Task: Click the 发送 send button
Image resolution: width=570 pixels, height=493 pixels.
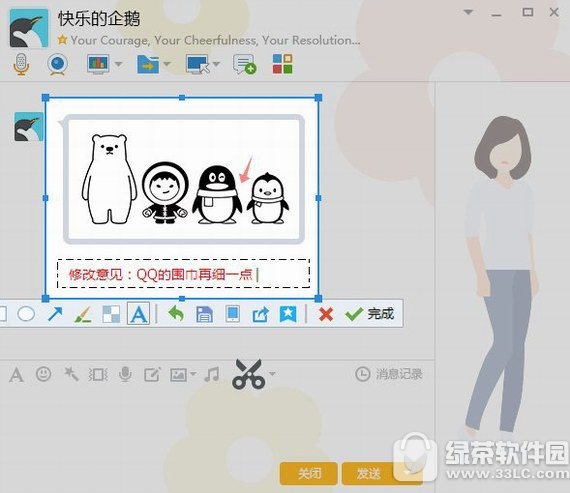Action: click(x=368, y=473)
